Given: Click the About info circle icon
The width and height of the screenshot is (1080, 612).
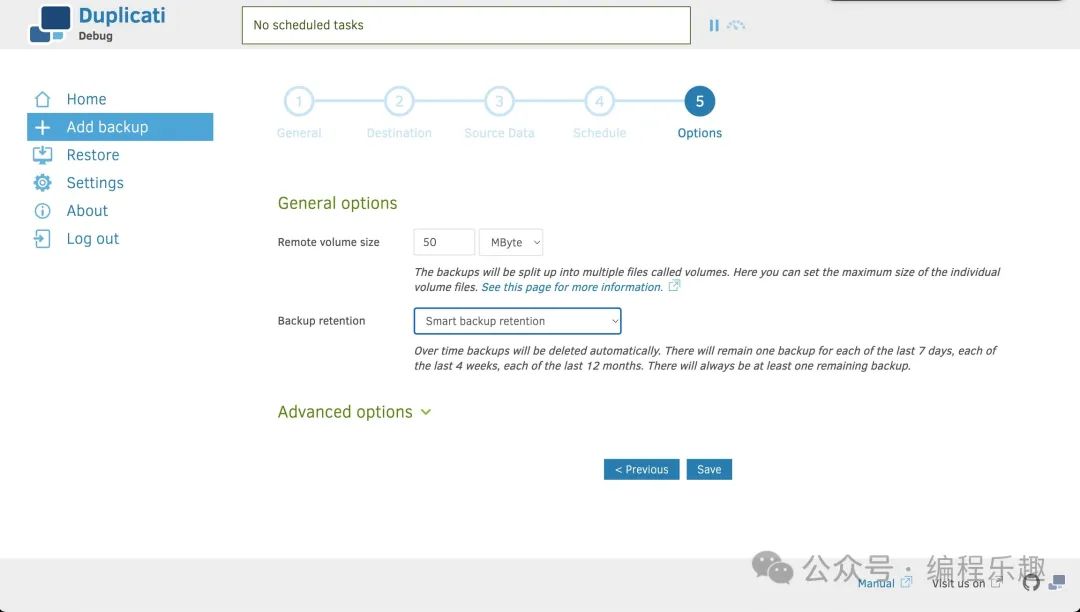Looking at the screenshot, I should (x=42, y=211).
